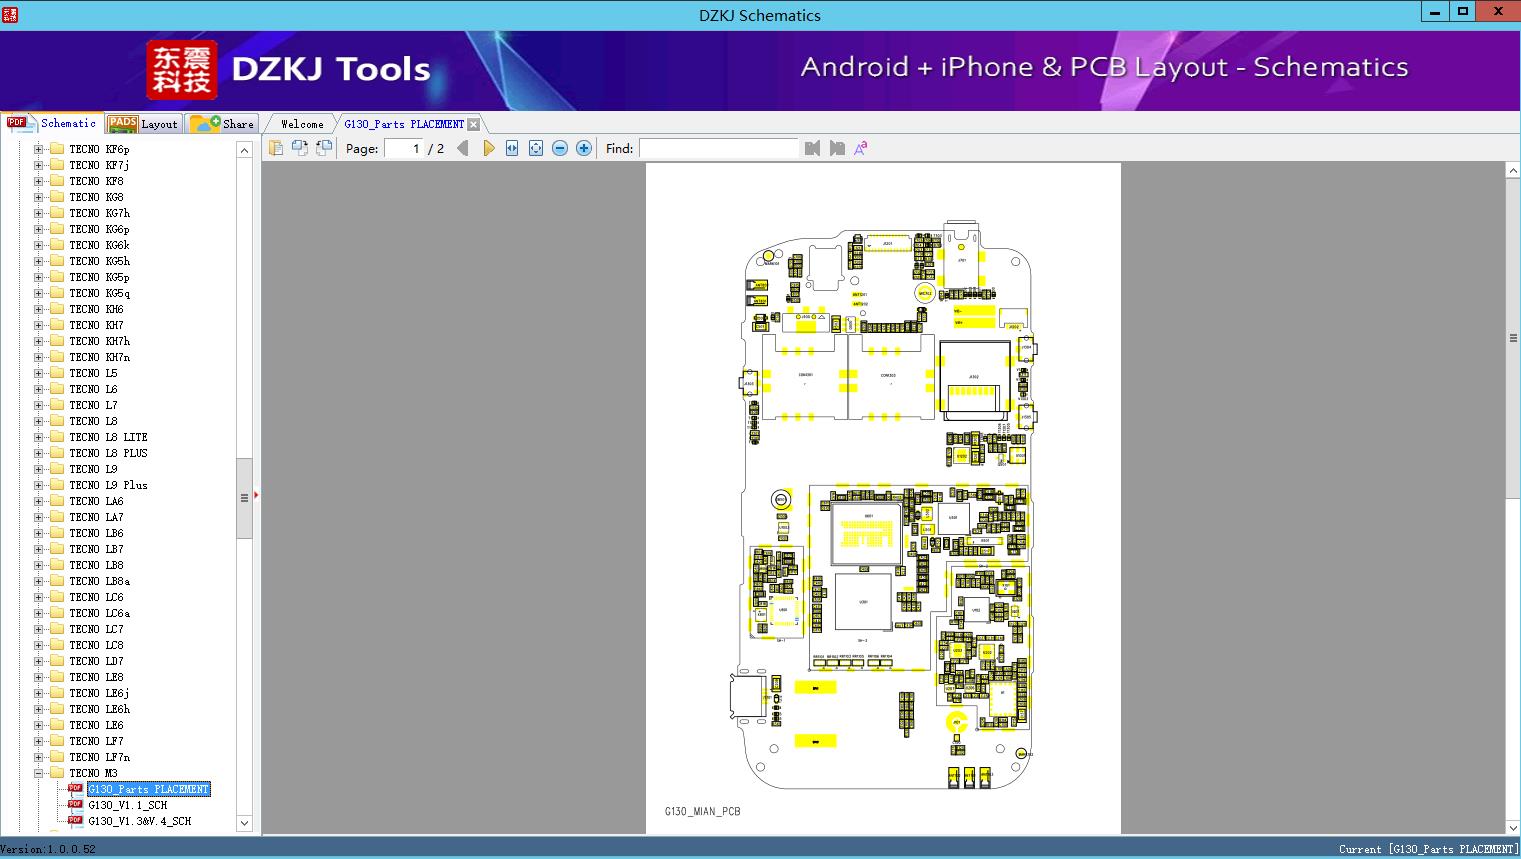1521x859 pixels.
Task: Type in the Find search field
Action: point(719,148)
